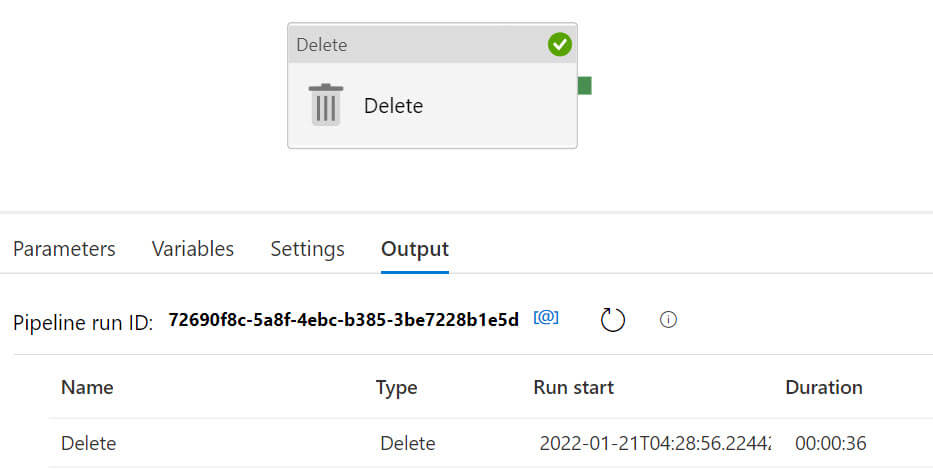Image resolution: width=933 pixels, height=469 pixels.
Task: Open the Settings tab
Action: [x=307, y=249]
